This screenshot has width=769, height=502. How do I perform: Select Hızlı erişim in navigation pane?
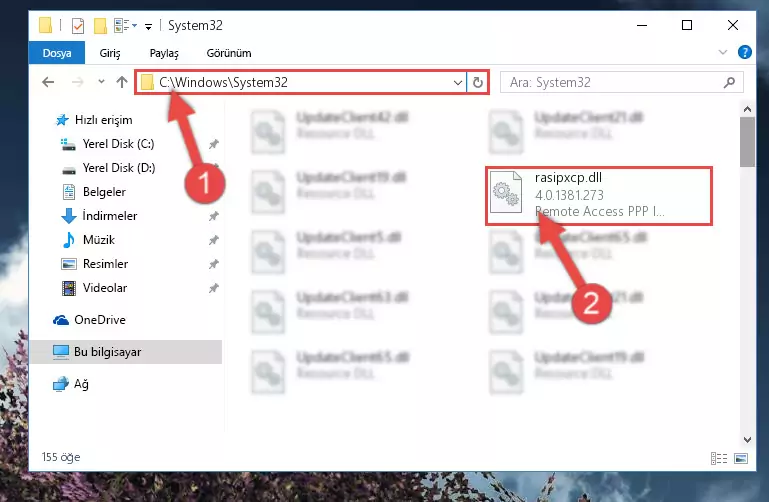(x=103, y=120)
